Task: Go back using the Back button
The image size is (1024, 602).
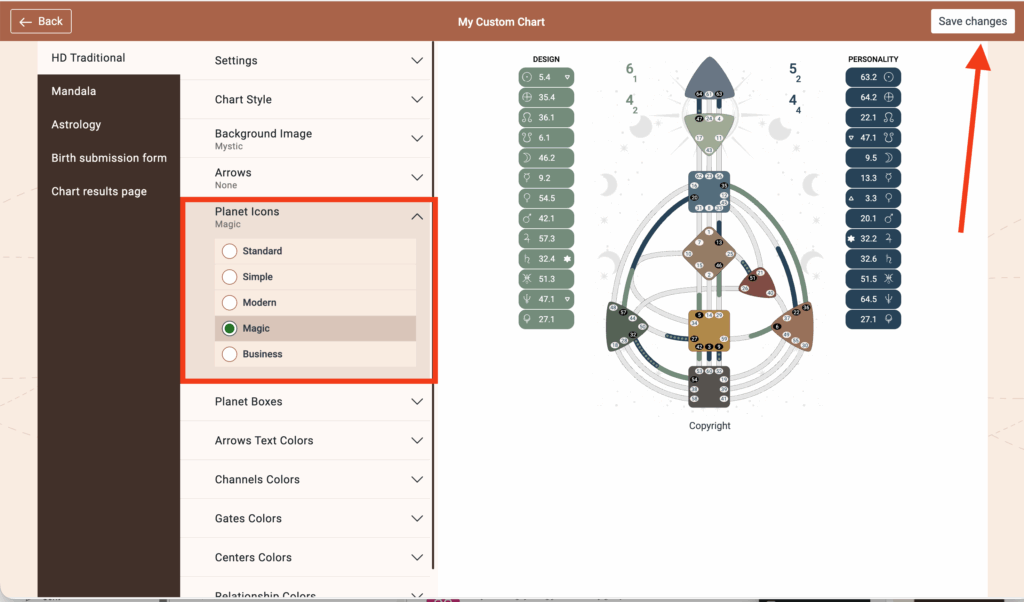Action: coord(41,21)
